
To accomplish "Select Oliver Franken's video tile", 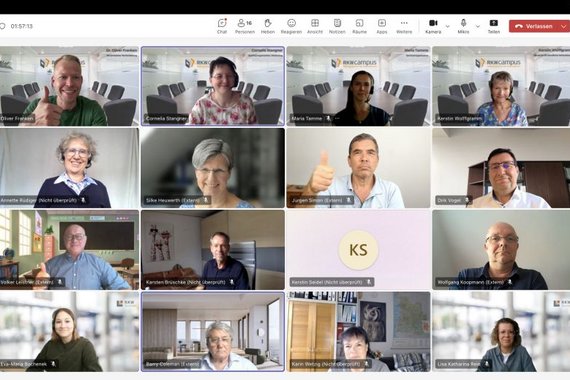I will [x=69, y=86].
